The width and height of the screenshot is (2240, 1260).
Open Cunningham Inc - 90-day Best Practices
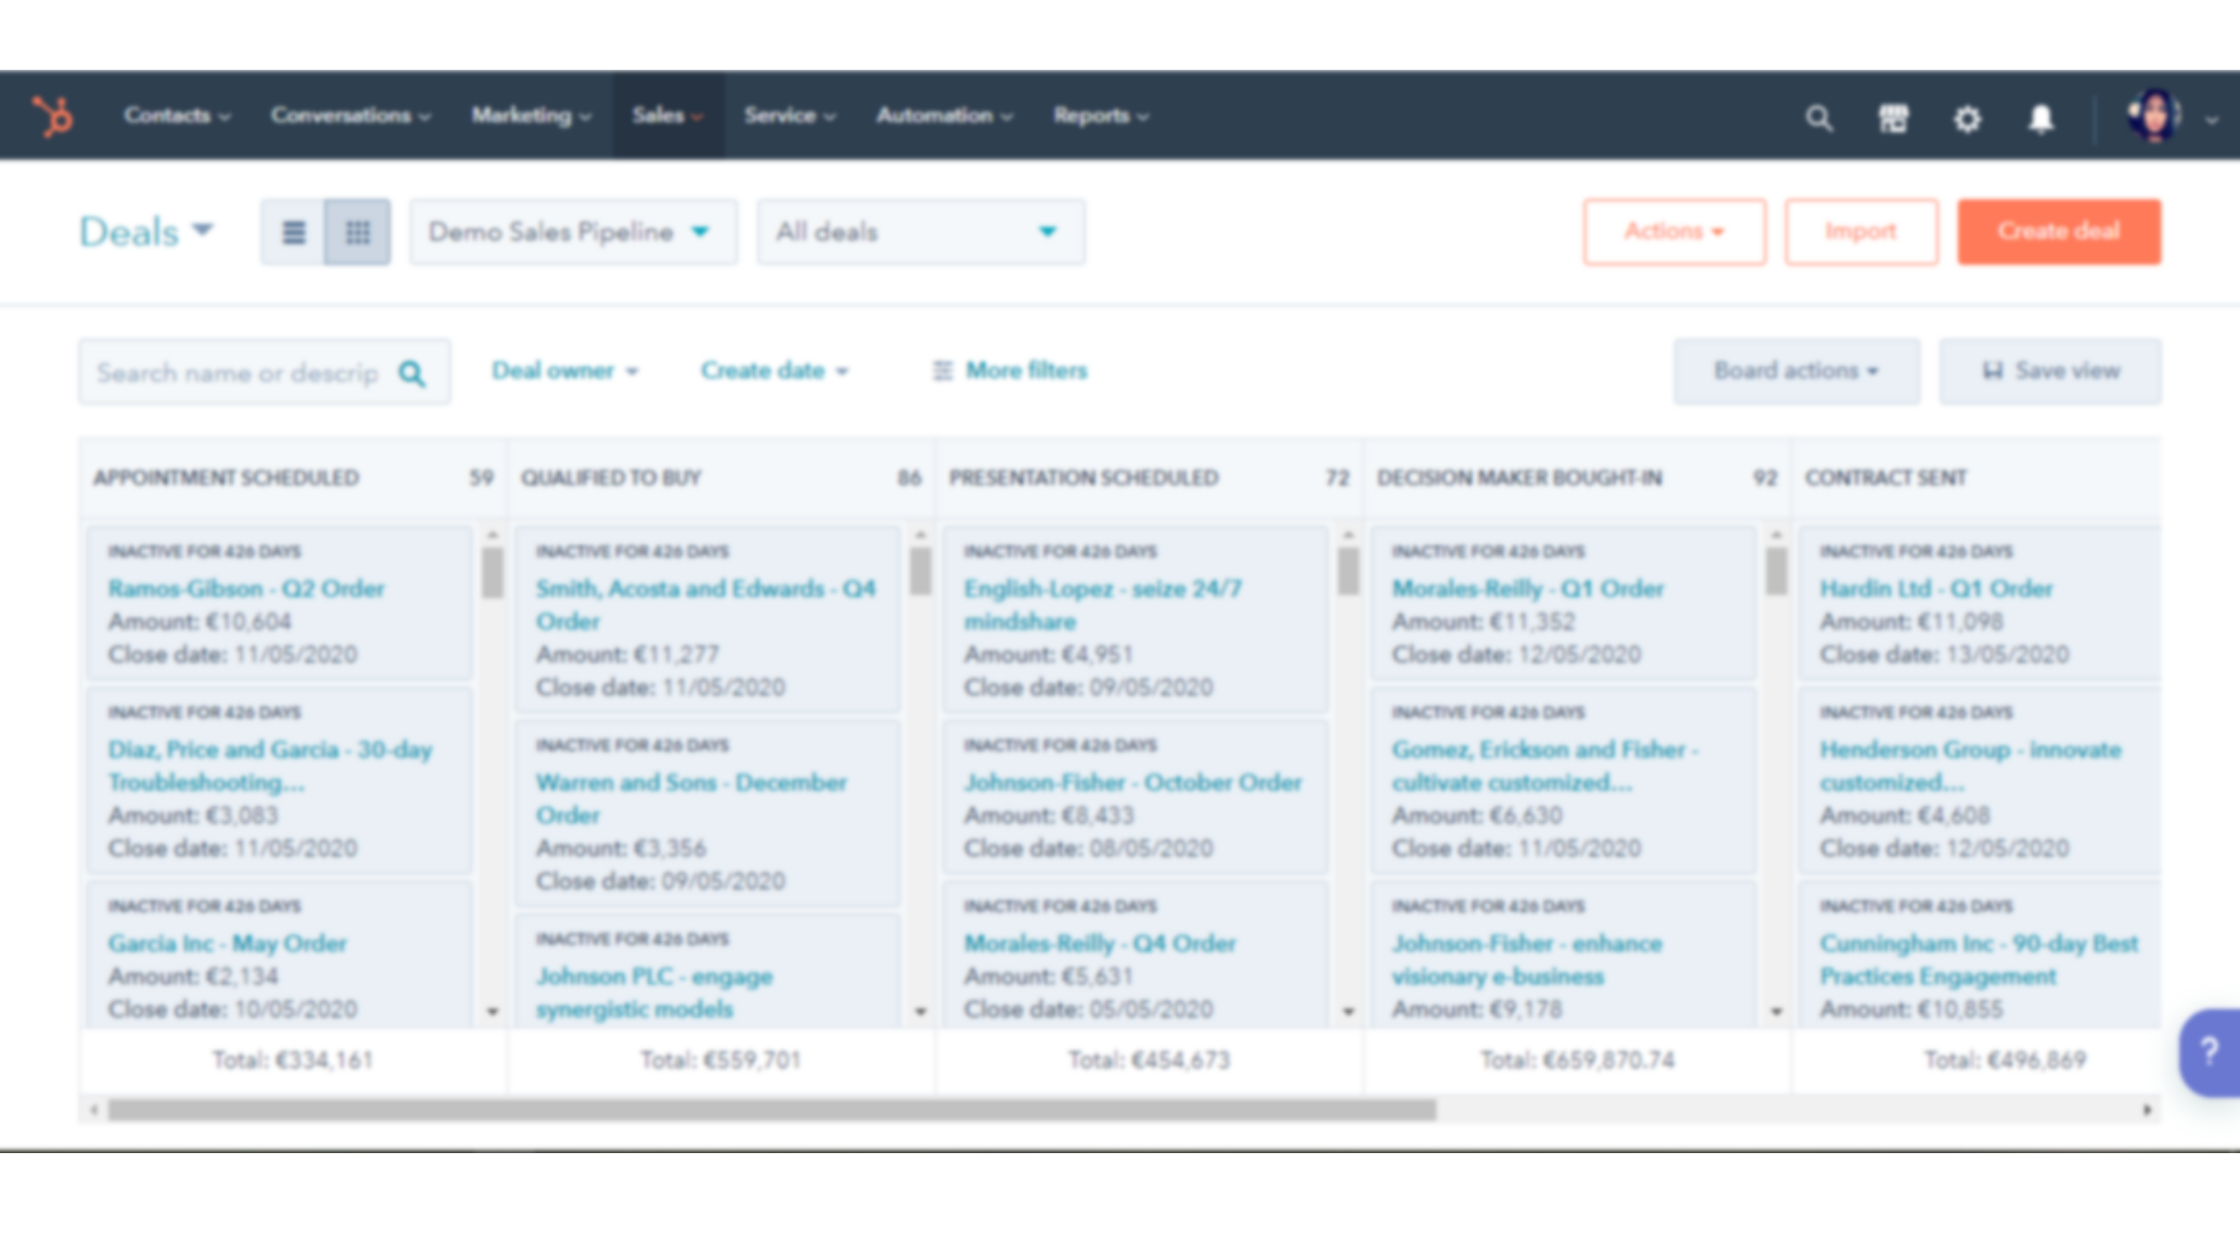click(1979, 959)
